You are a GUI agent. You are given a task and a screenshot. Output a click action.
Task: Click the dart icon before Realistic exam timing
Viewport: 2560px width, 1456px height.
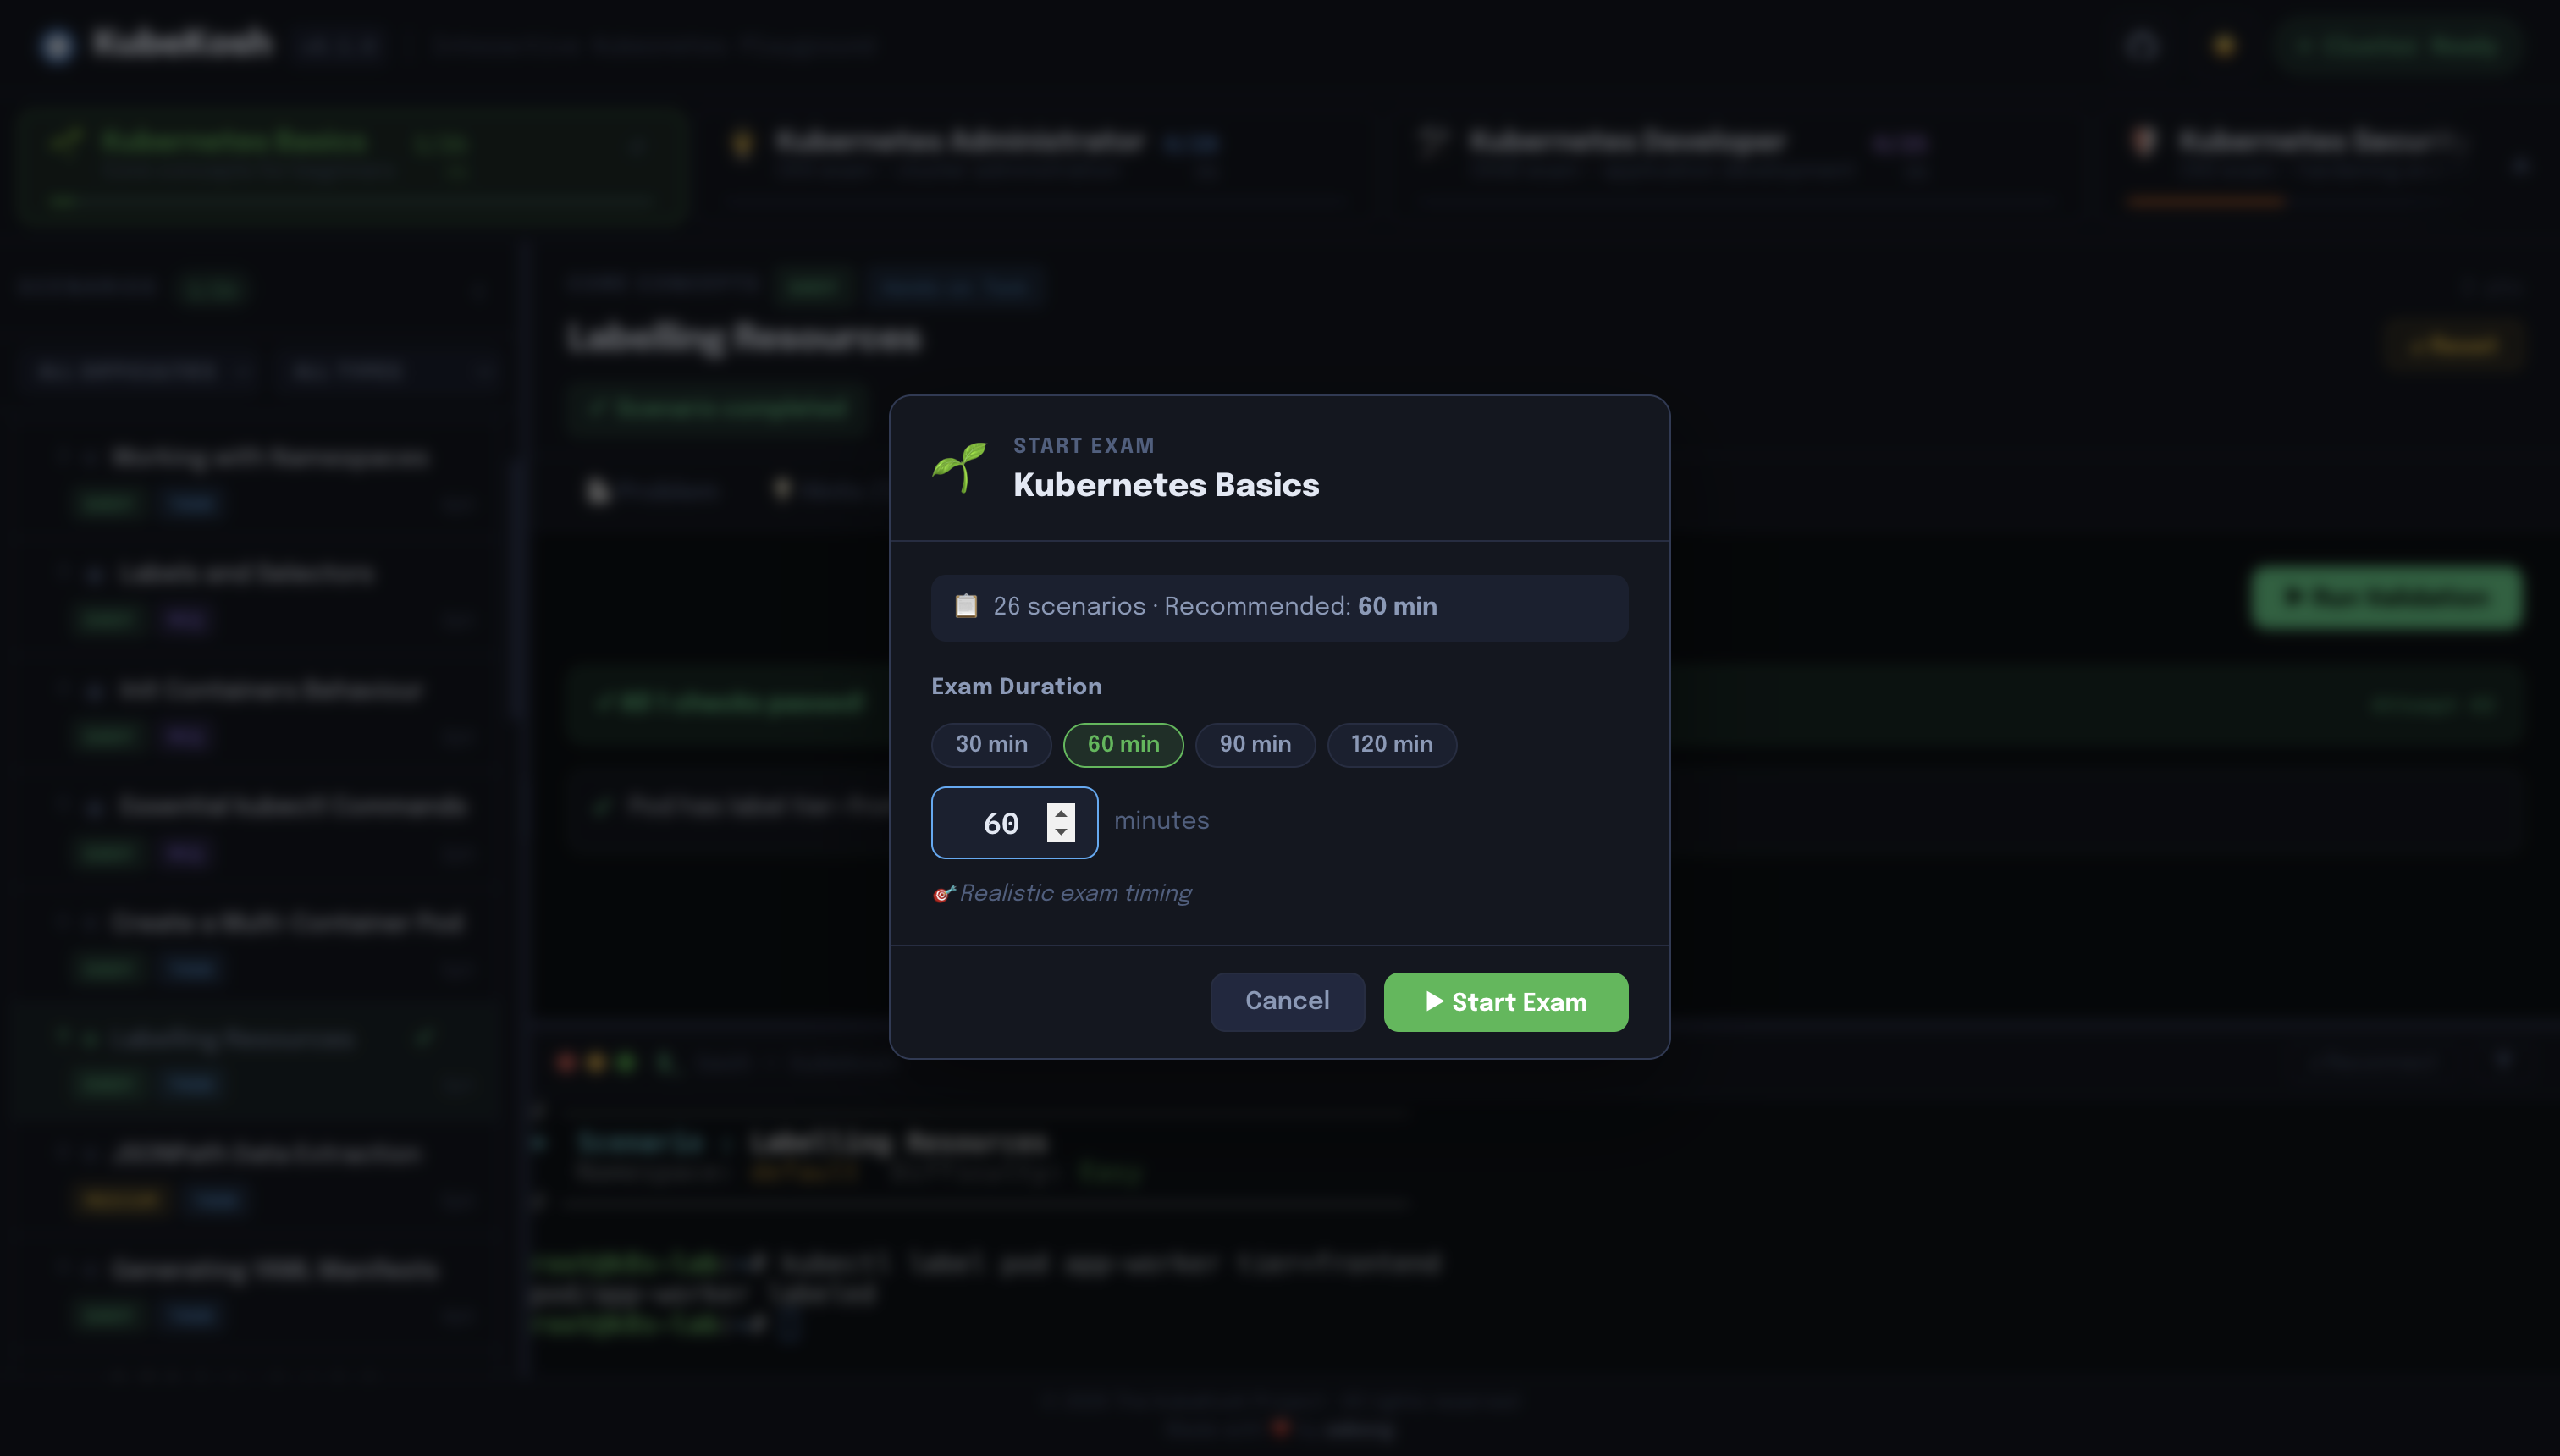943,894
